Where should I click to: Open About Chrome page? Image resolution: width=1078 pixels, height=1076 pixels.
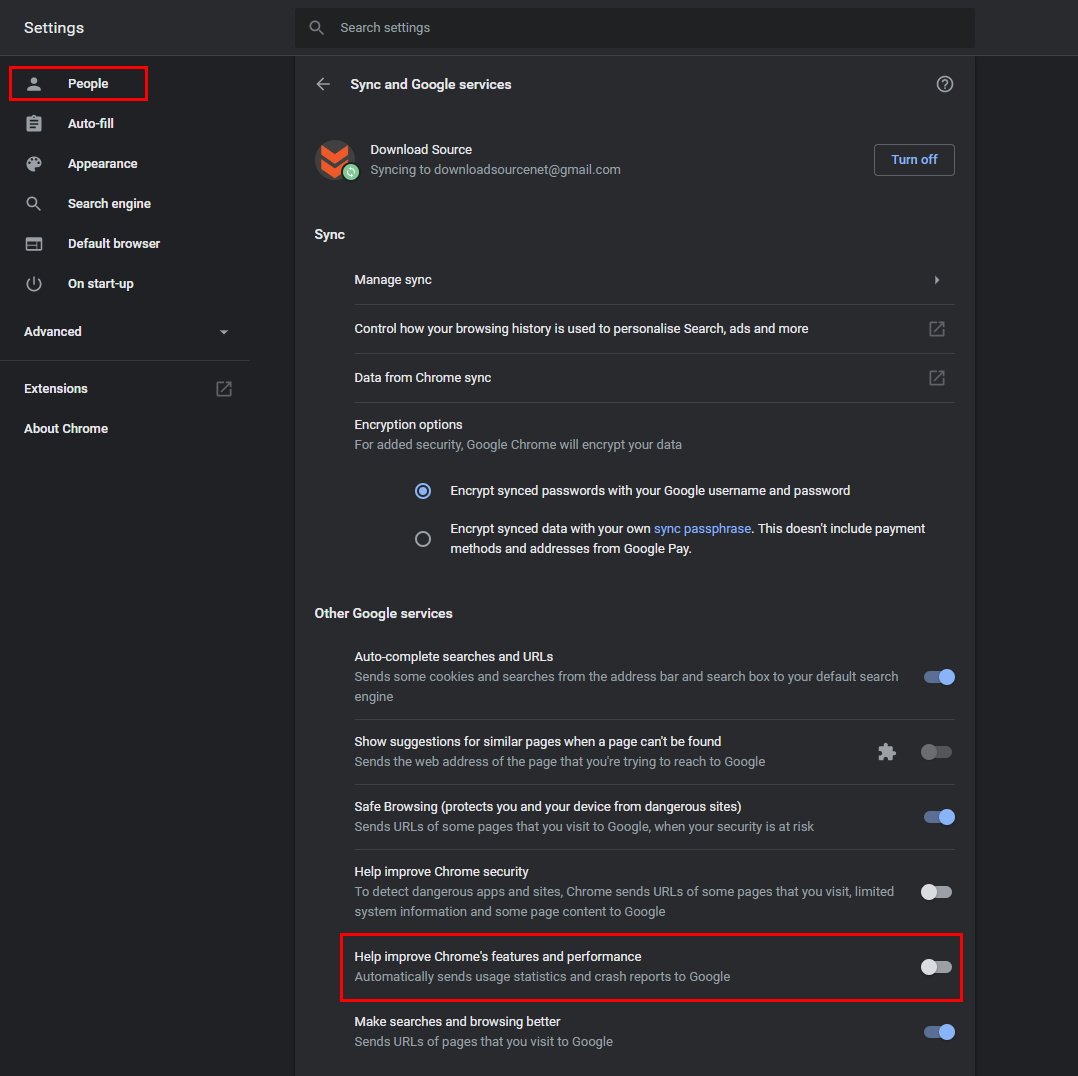click(x=66, y=428)
